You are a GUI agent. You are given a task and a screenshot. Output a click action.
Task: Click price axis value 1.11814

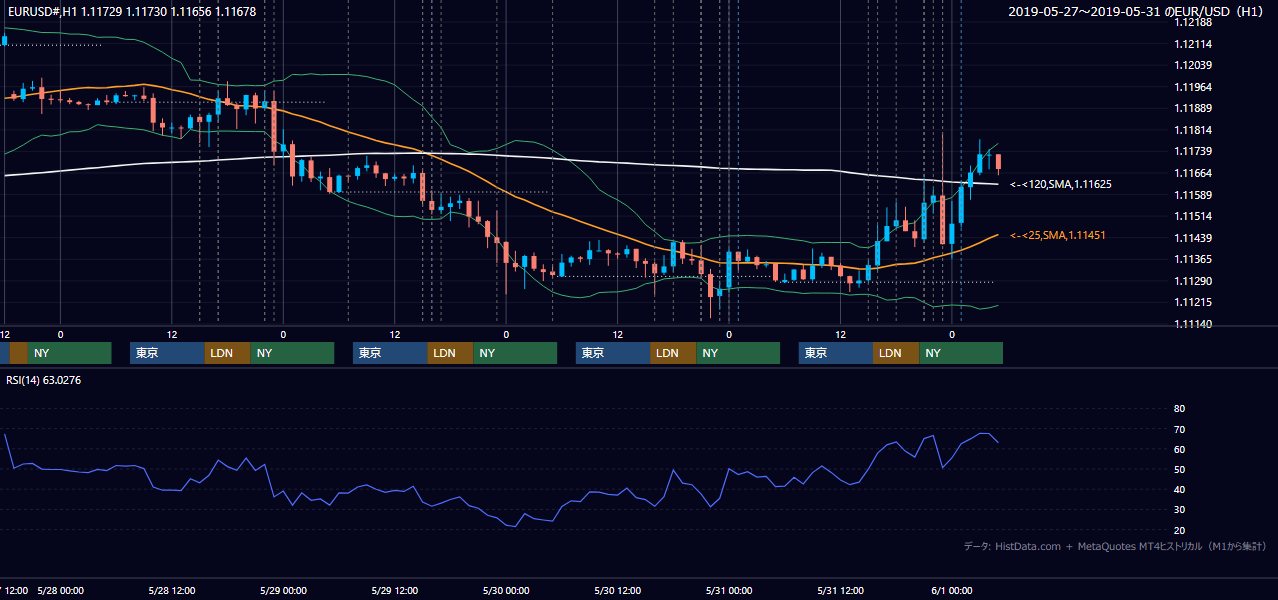click(x=1192, y=130)
